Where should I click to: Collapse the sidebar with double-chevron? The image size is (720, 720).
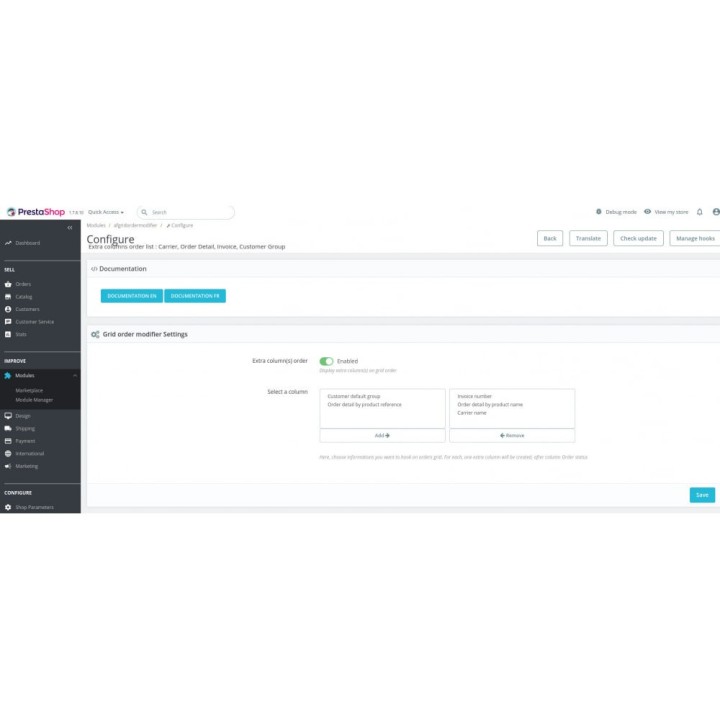[70, 228]
